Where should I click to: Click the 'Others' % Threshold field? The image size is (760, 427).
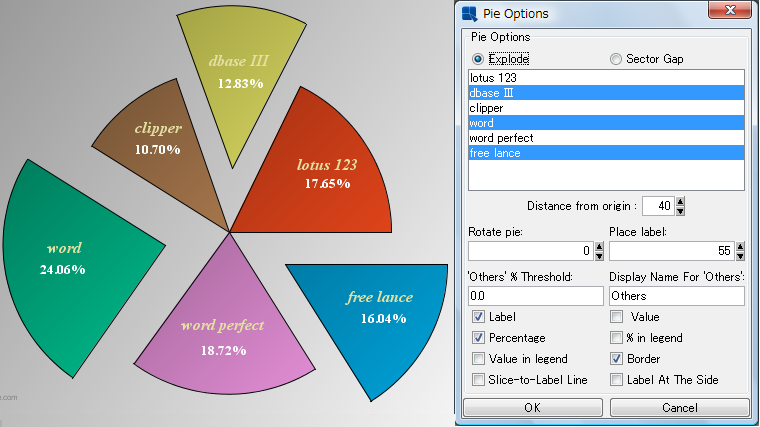click(536, 296)
